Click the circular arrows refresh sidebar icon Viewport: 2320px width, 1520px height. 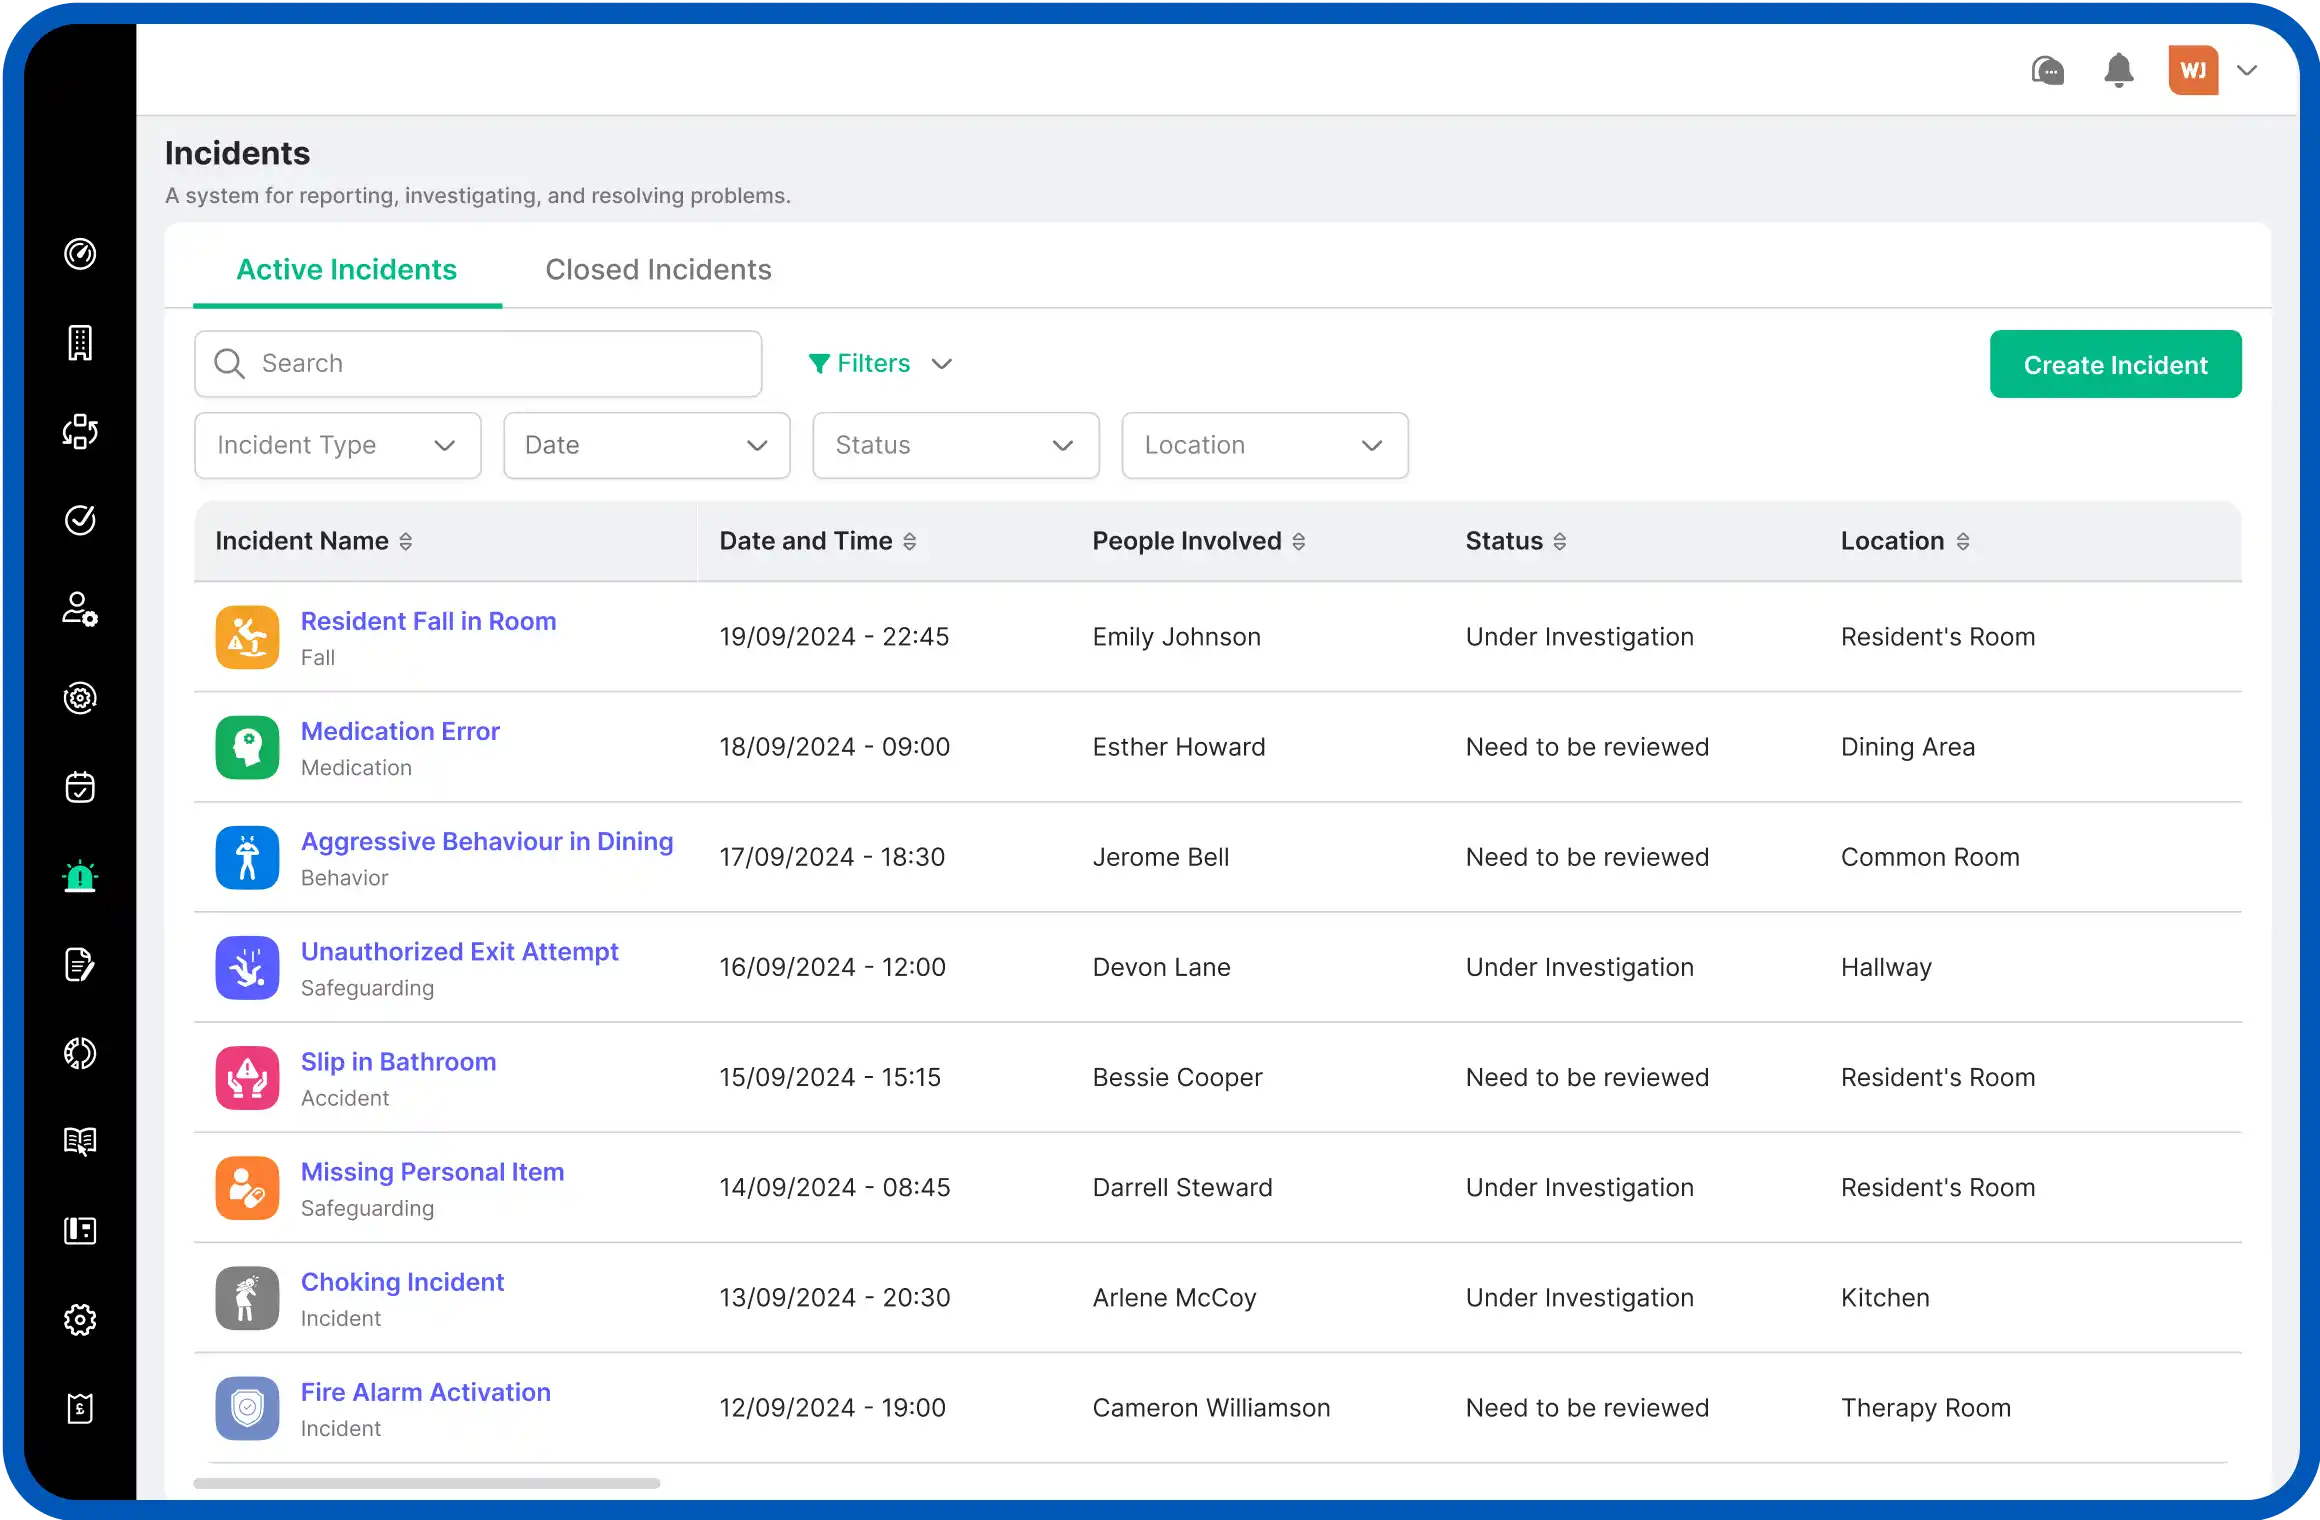coord(80,1053)
